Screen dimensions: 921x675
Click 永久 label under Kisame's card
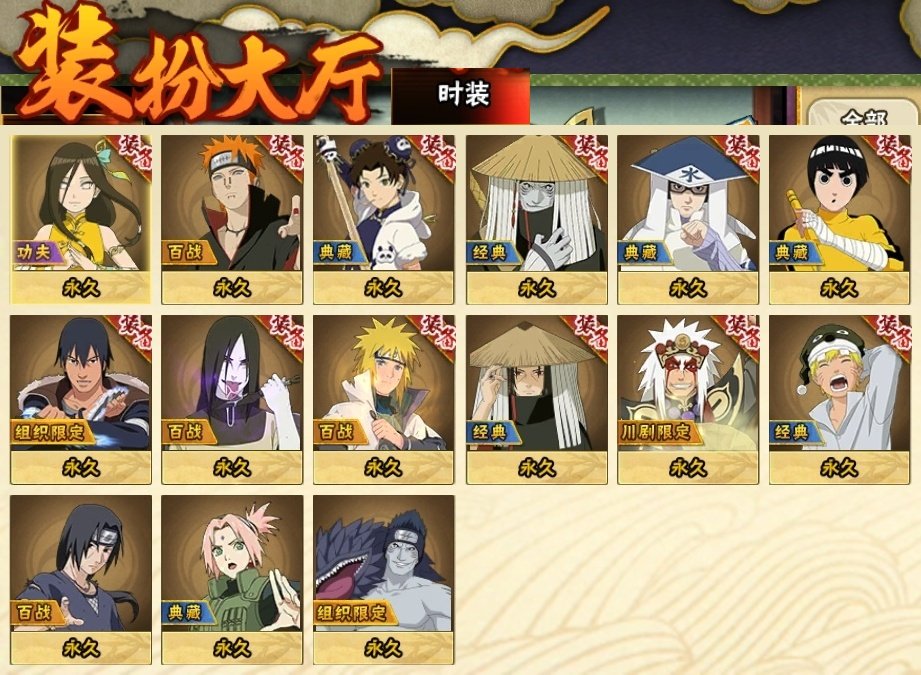[384, 648]
